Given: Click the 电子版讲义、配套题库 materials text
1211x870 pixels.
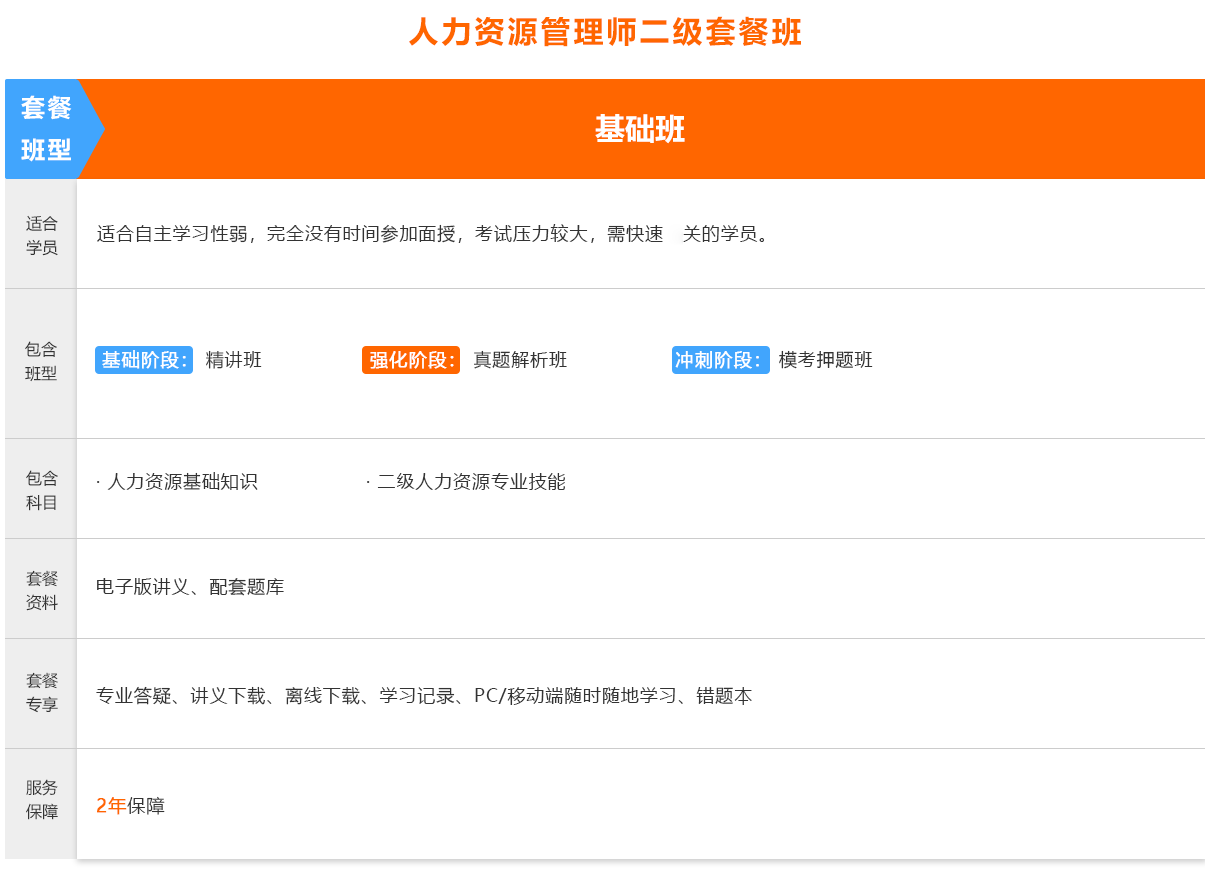Looking at the screenshot, I should 190,587.
